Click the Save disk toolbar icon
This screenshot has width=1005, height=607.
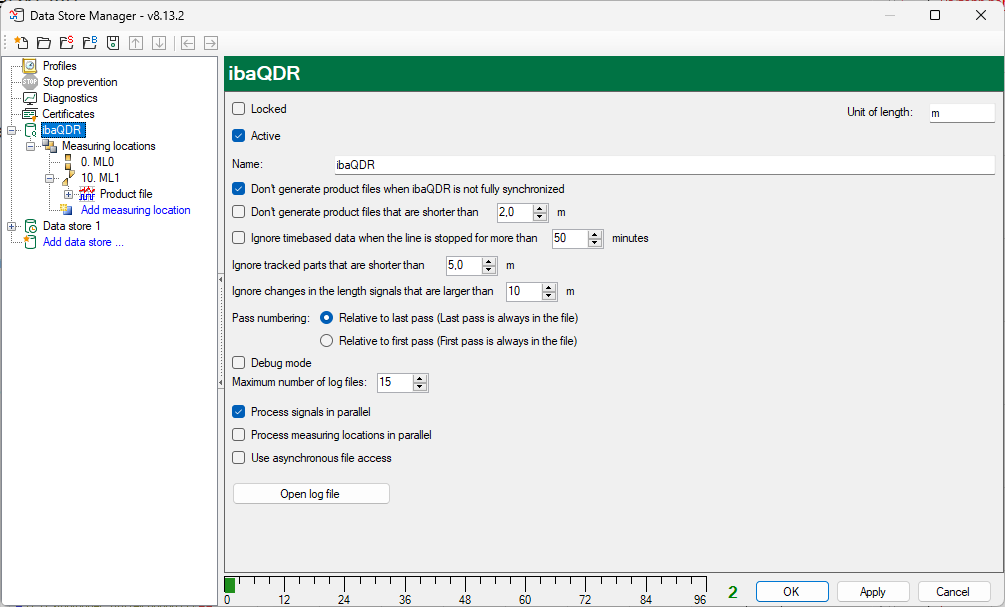(113, 43)
